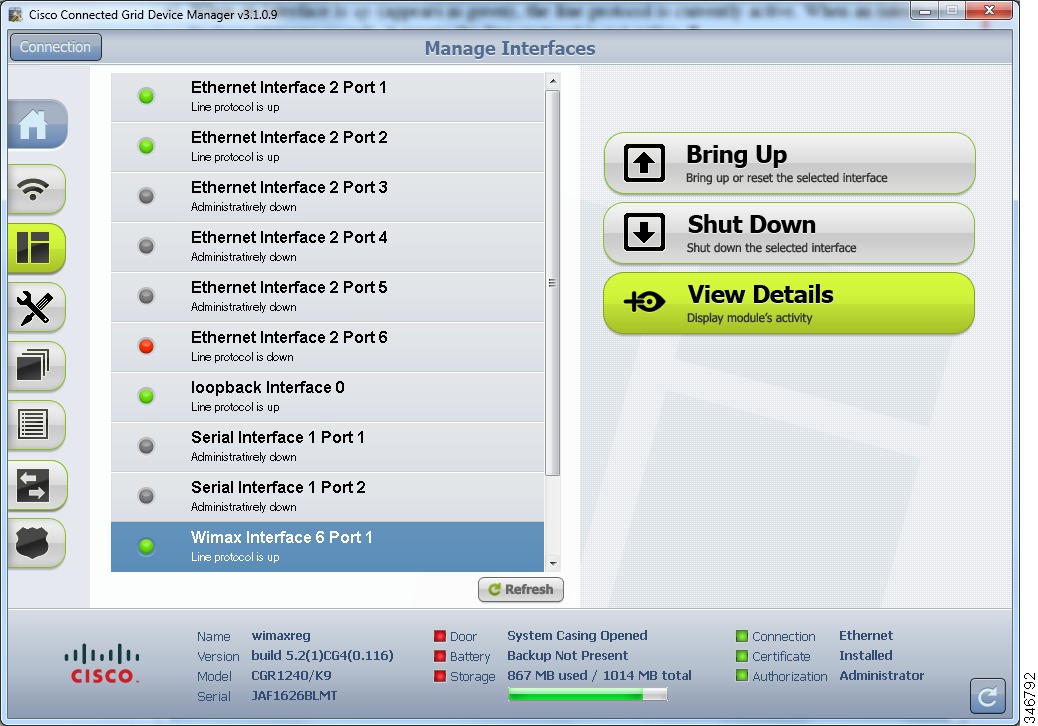Select Ethernet Interface 2 Port 3 row

pyautogui.click(x=328, y=197)
